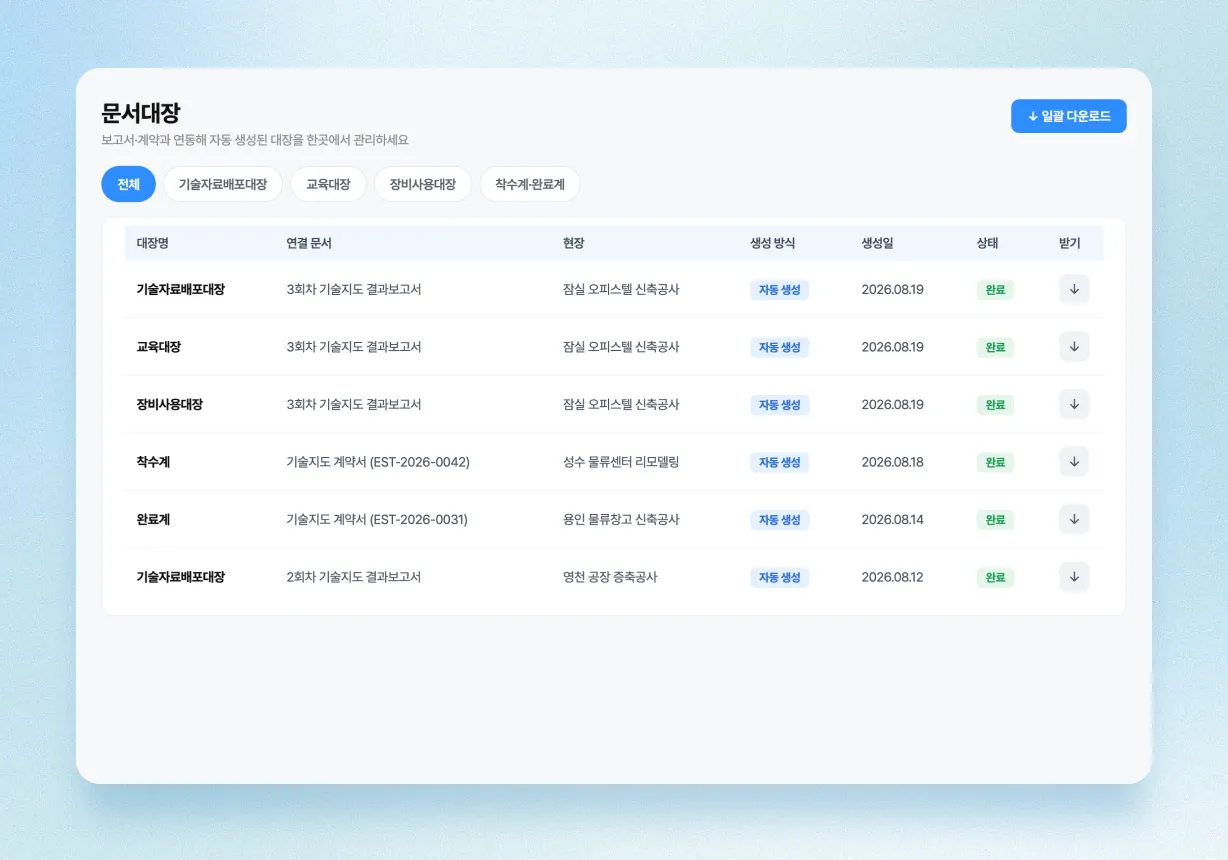
Task: Select 교육대장 name in the table row
Action: (x=159, y=347)
